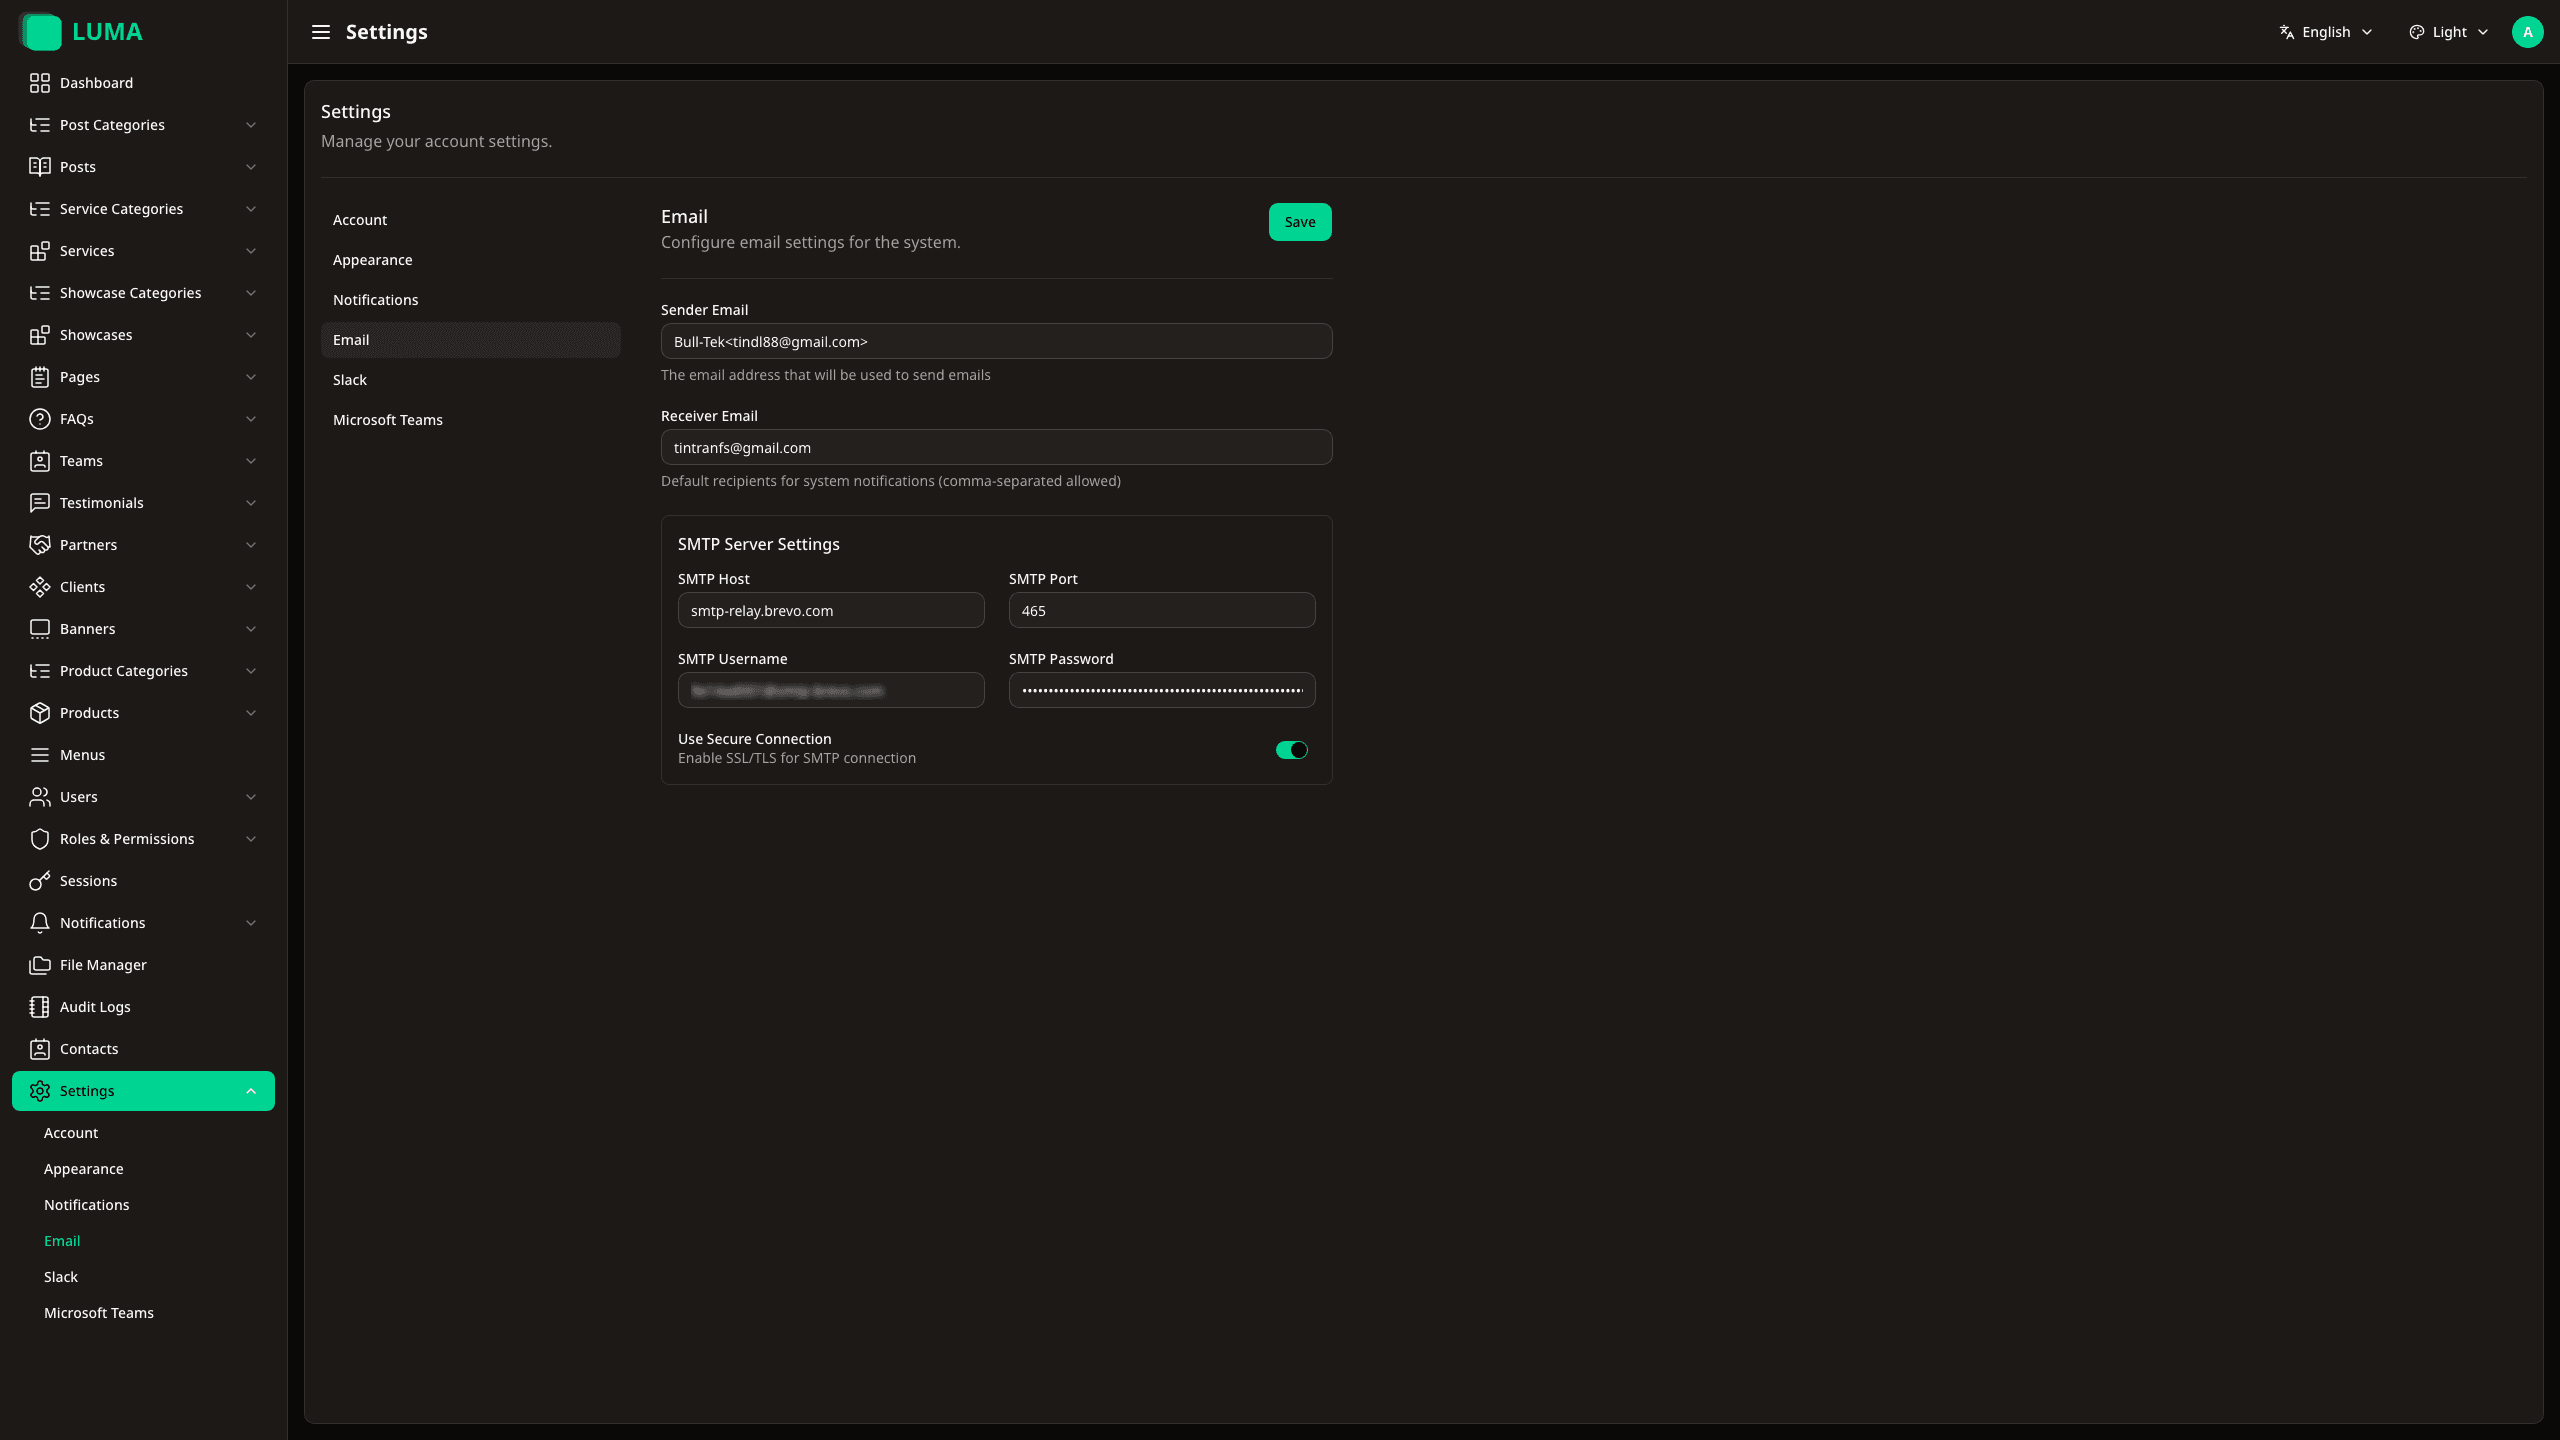Click the Audit Logs notebook icon
This screenshot has width=2560, height=1440.
point(40,1007)
